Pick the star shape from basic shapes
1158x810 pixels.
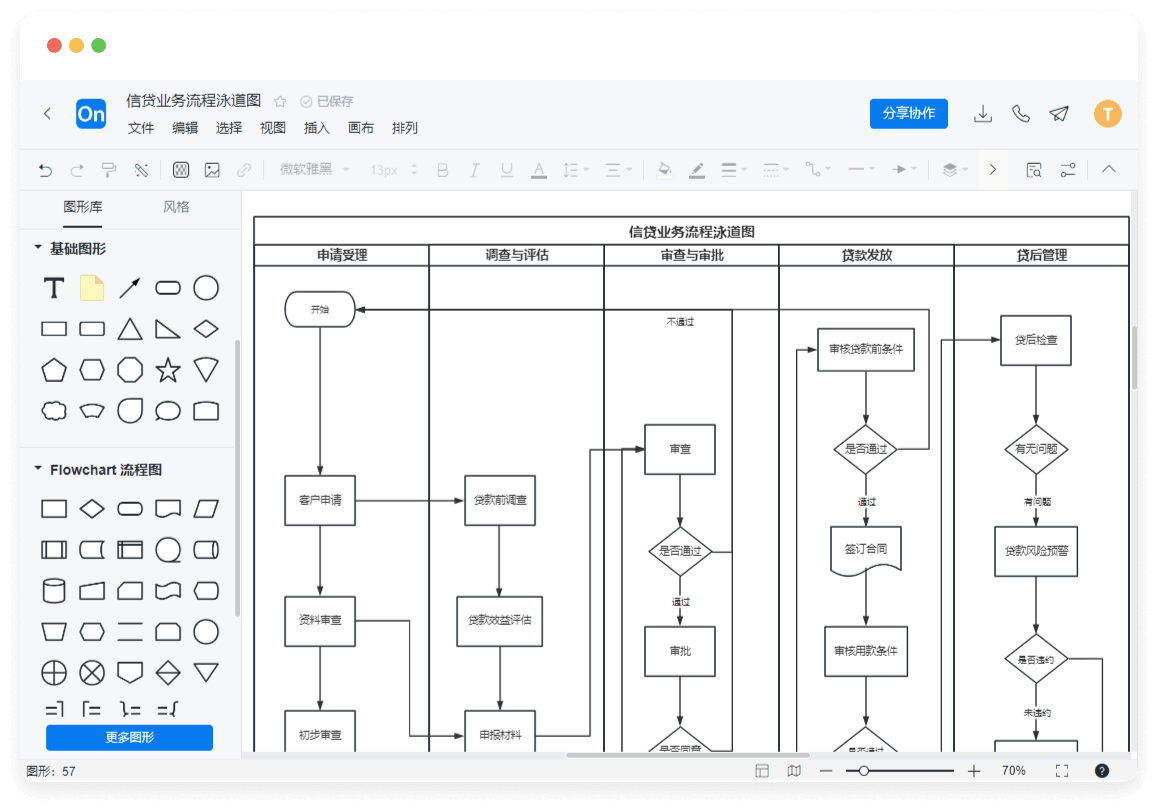point(168,371)
